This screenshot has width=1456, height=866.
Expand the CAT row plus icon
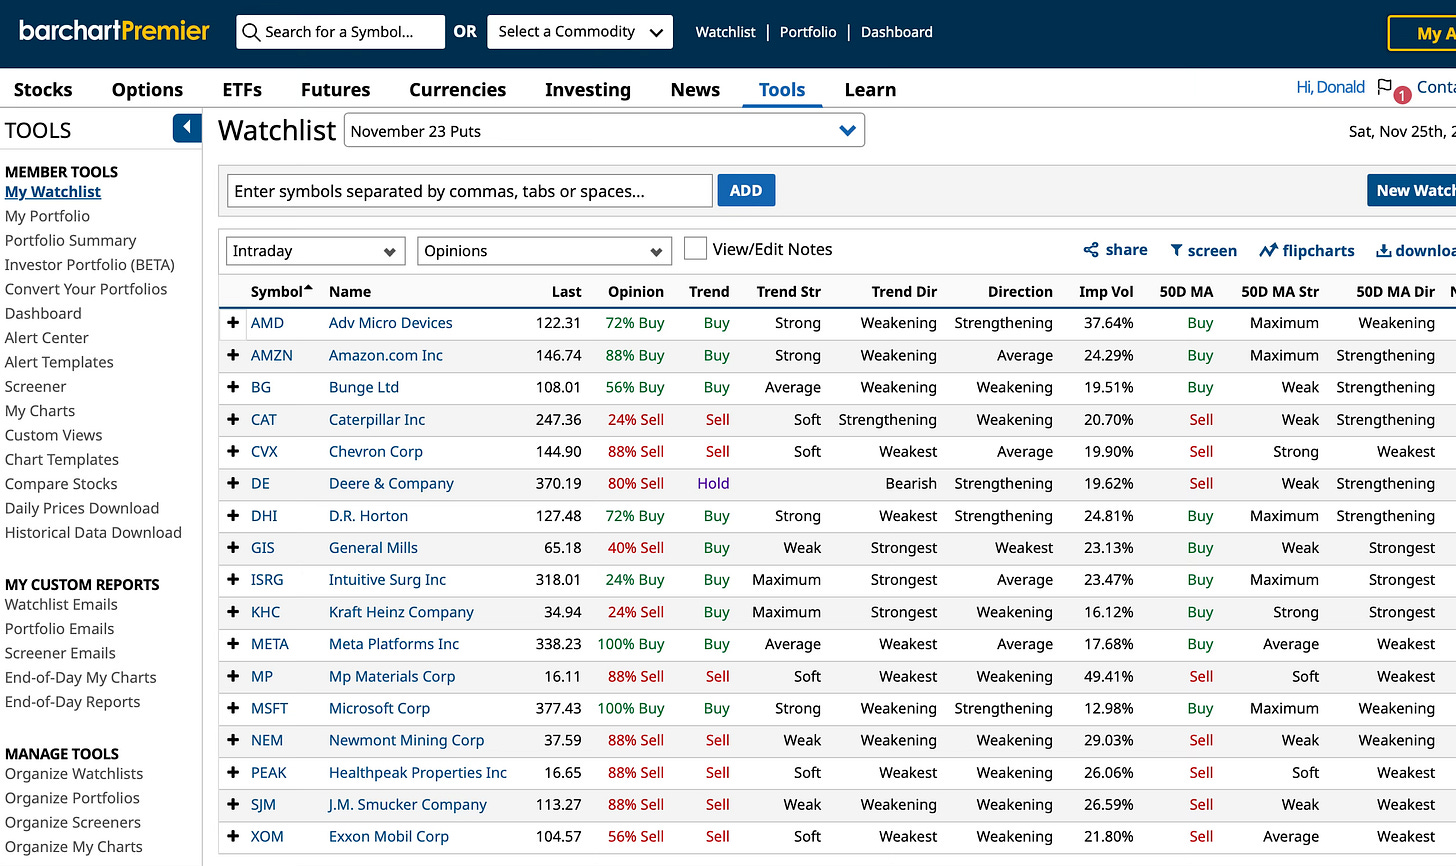click(233, 420)
